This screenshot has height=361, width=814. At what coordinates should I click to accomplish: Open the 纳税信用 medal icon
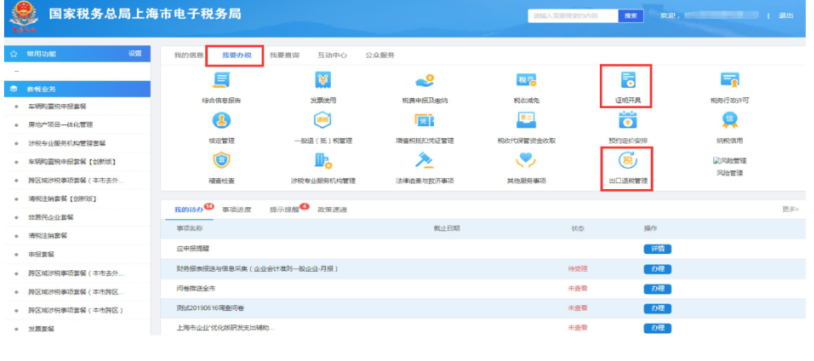point(729,121)
